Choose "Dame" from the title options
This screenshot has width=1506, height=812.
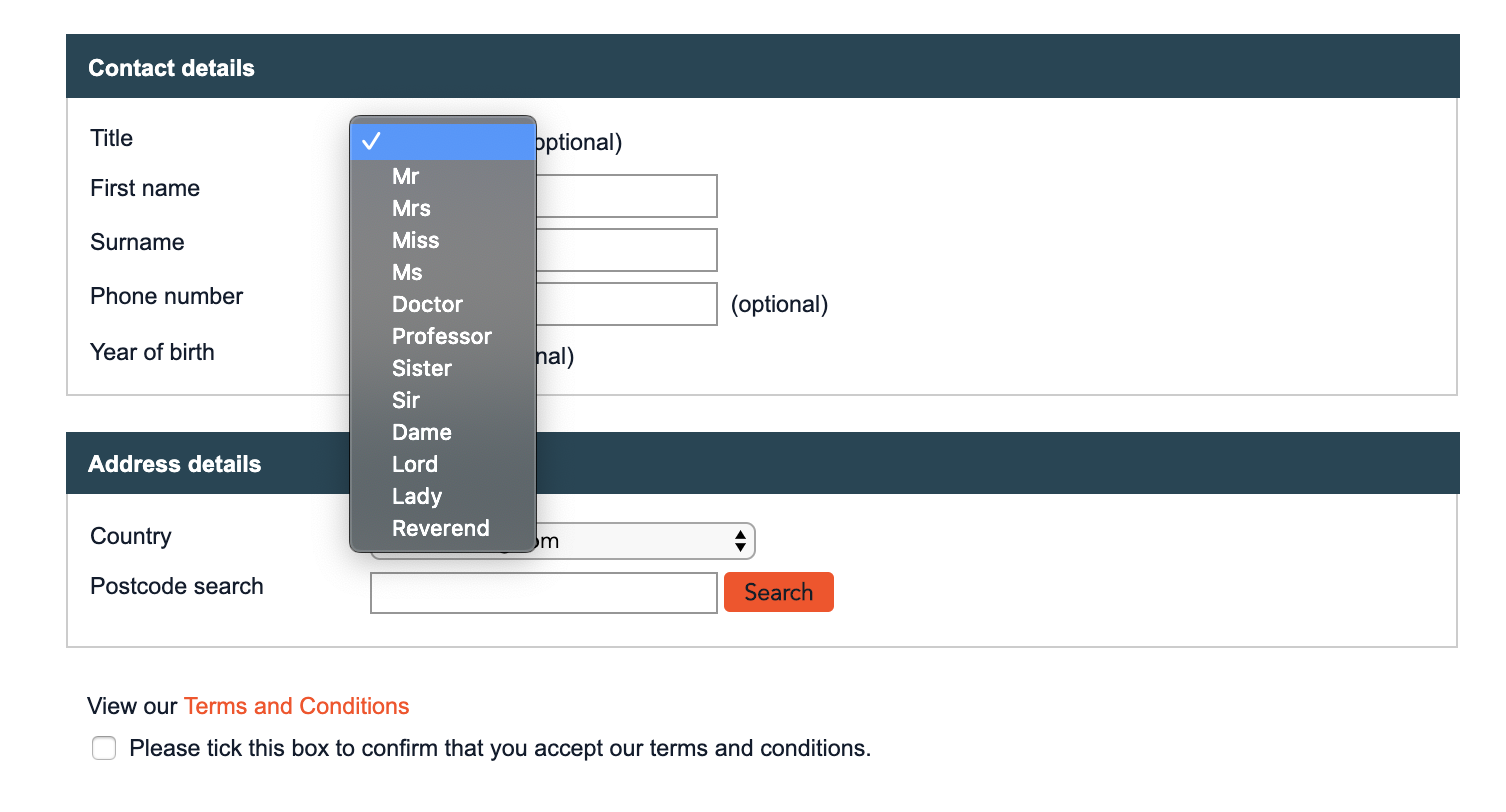pyautogui.click(x=421, y=432)
